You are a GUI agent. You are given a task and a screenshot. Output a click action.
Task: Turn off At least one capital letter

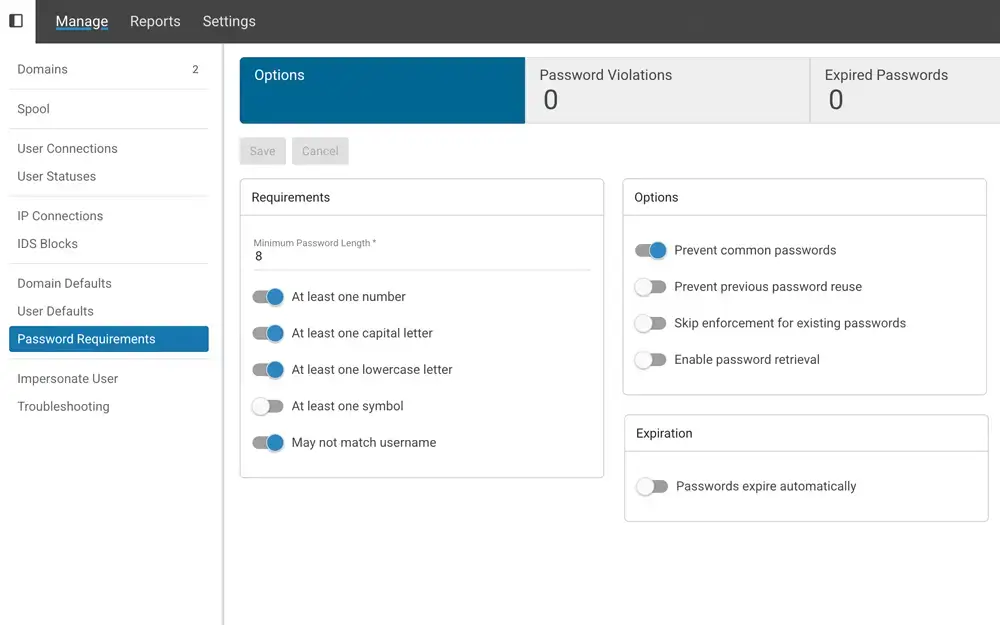[x=269, y=333]
